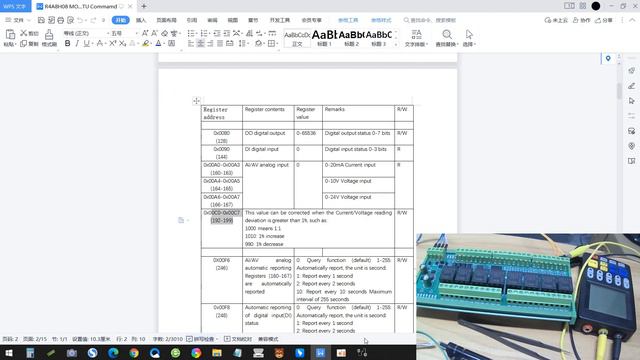Toggle Superscript formatting
The width and height of the screenshot is (640, 360).
[113, 43]
